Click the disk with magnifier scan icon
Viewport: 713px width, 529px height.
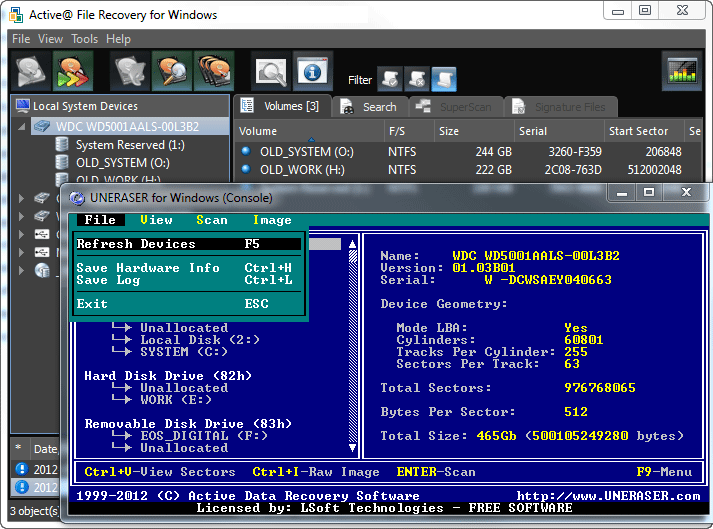[x=172, y=71]
